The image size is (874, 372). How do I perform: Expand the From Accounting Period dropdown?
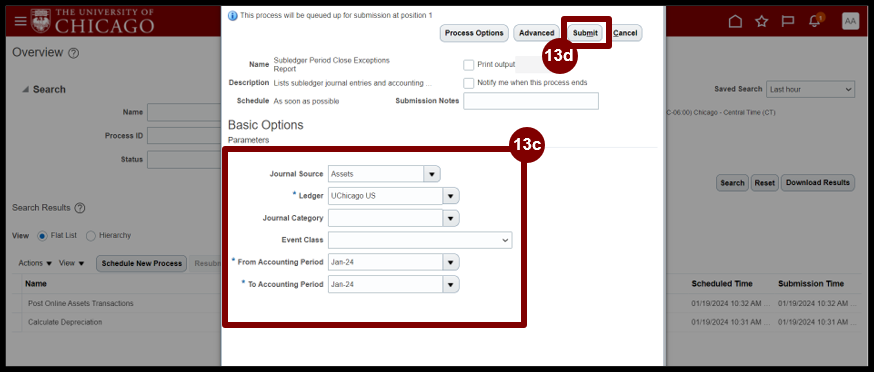451,262
